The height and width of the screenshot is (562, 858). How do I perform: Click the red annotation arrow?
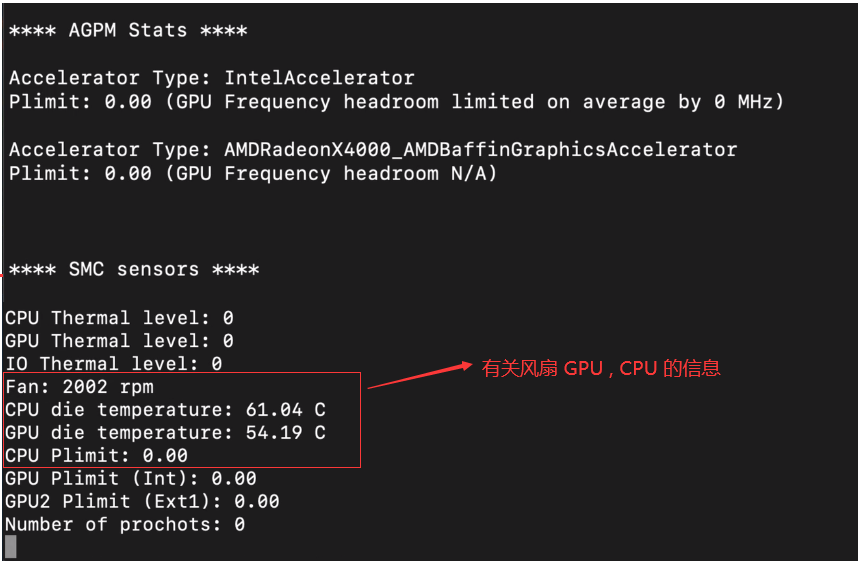click(420, 376)
